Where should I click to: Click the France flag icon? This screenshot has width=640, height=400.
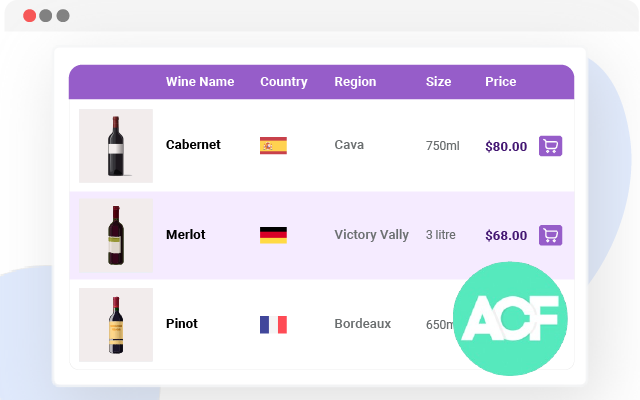point(273,324)
